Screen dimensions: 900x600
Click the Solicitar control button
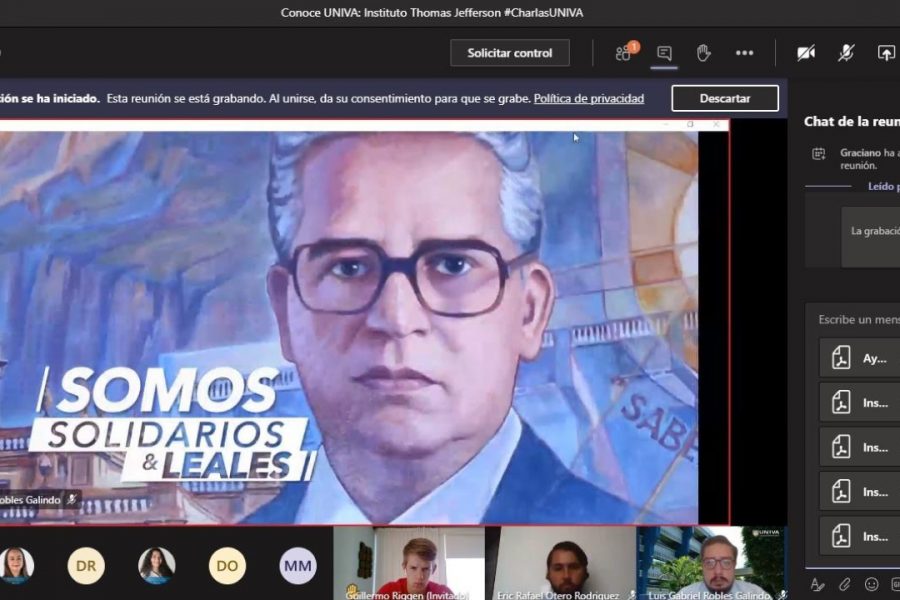click(x=510, y=53)
